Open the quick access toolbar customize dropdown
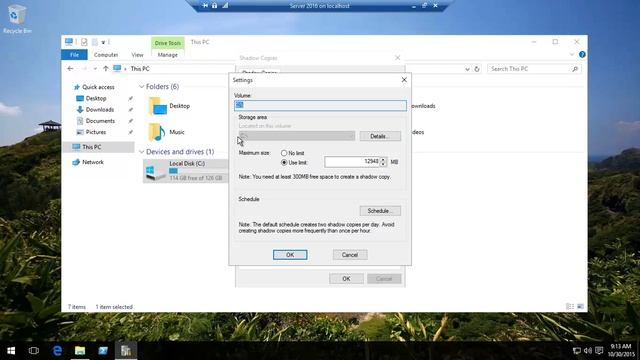Image resolution: width=640 pixels, height=360 pixels. point(103,42)
